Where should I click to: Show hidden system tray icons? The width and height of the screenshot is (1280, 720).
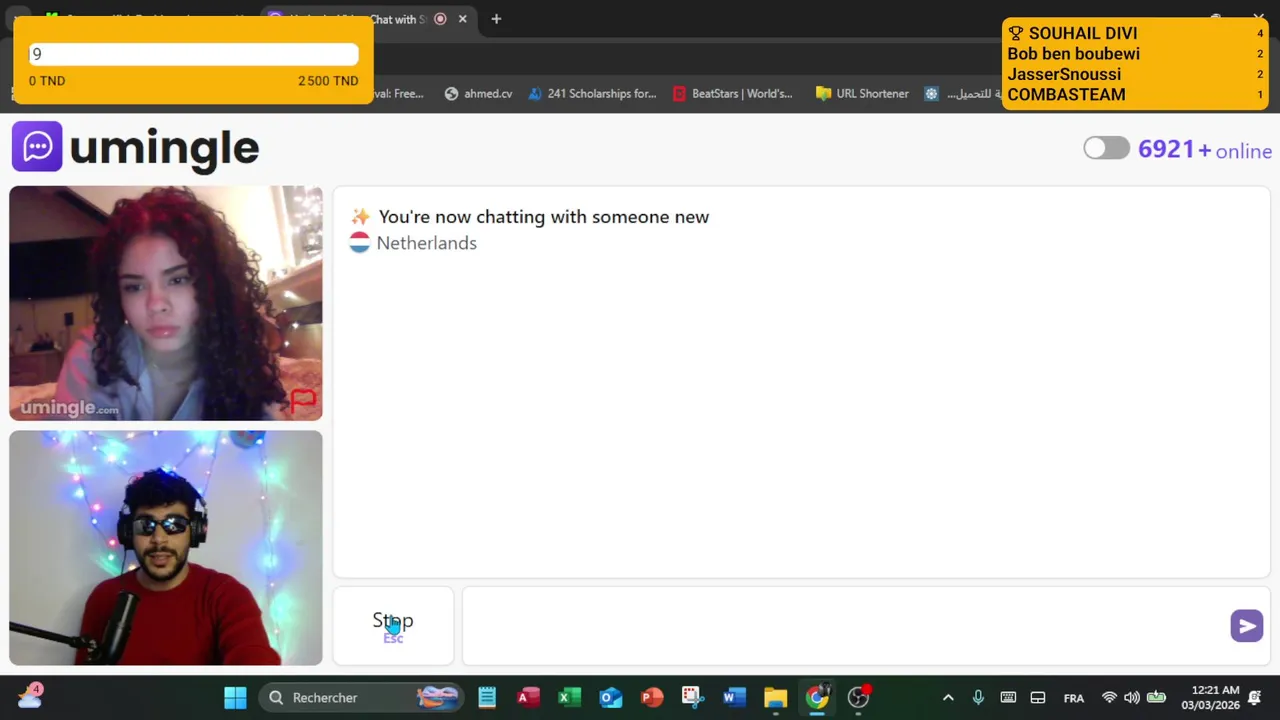pyautogui.click(x=948, y=698)
